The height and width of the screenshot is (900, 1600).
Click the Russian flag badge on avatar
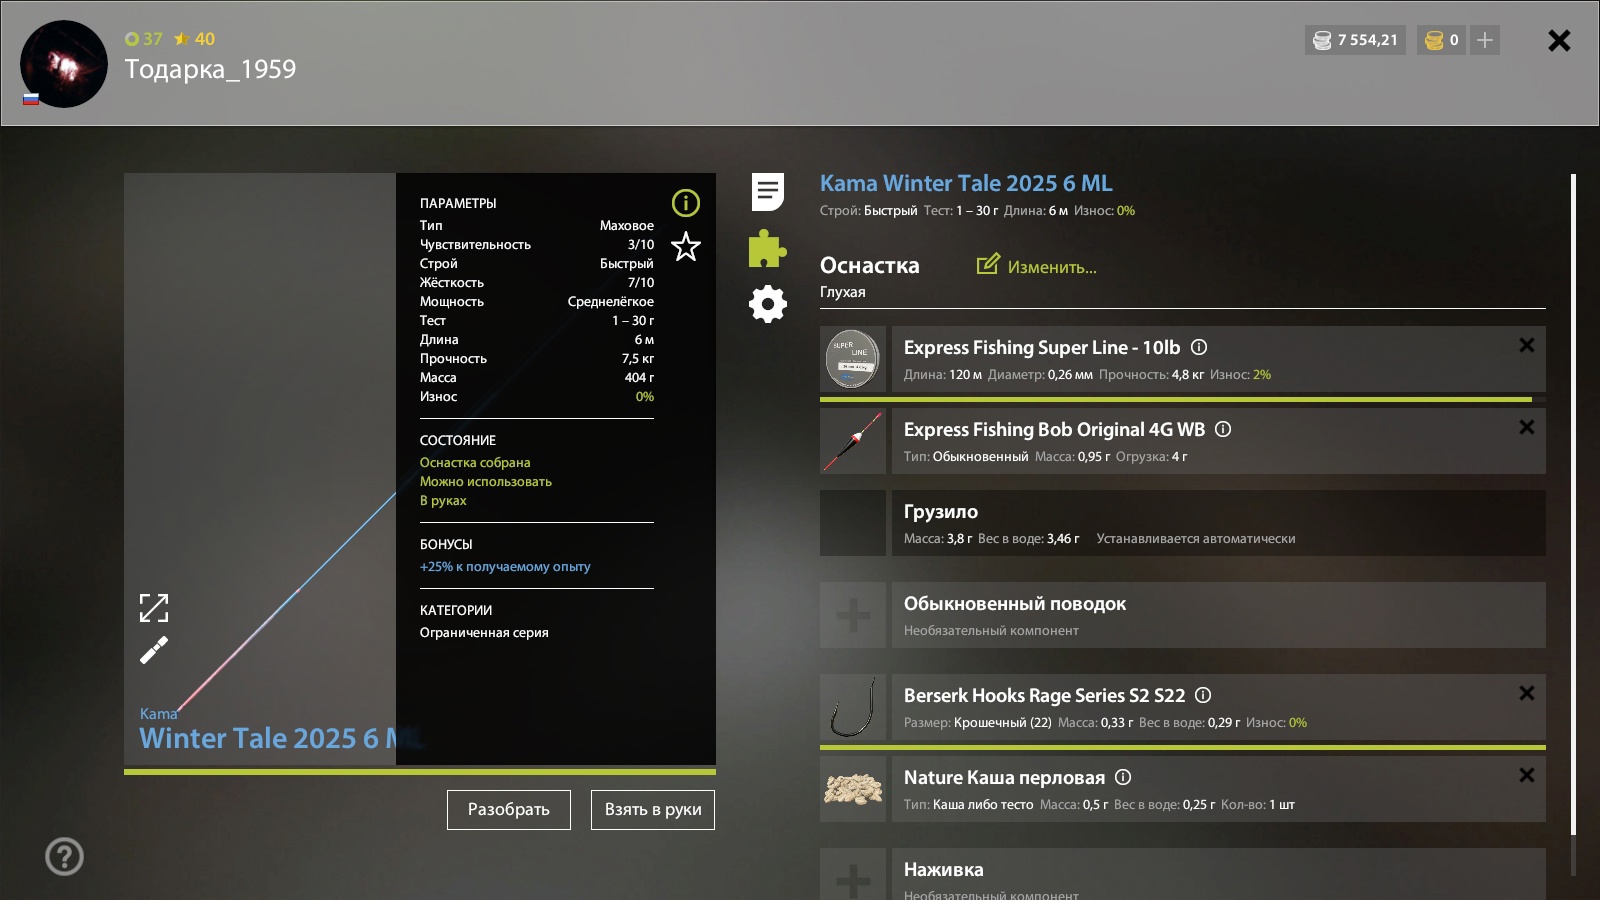[x=31, y=99]
